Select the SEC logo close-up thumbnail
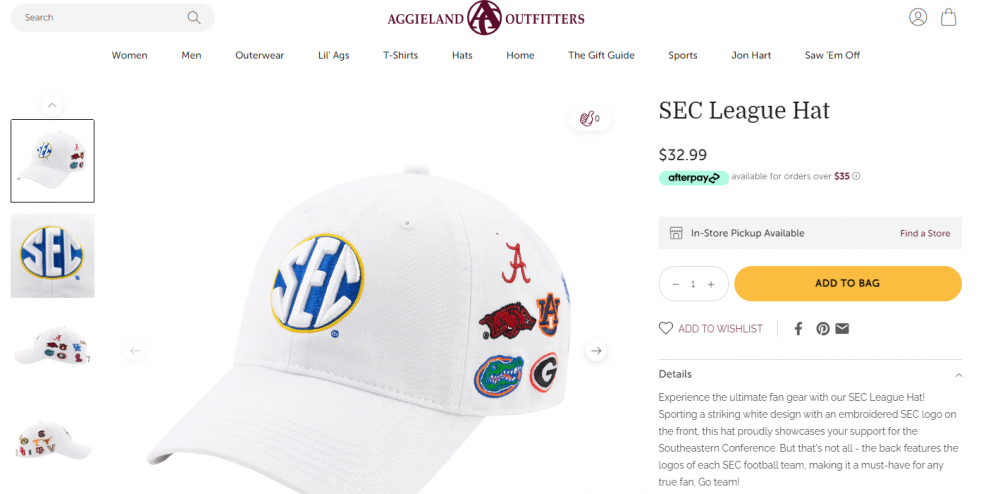Viewport: 1000px width, 494px height. 52,256
